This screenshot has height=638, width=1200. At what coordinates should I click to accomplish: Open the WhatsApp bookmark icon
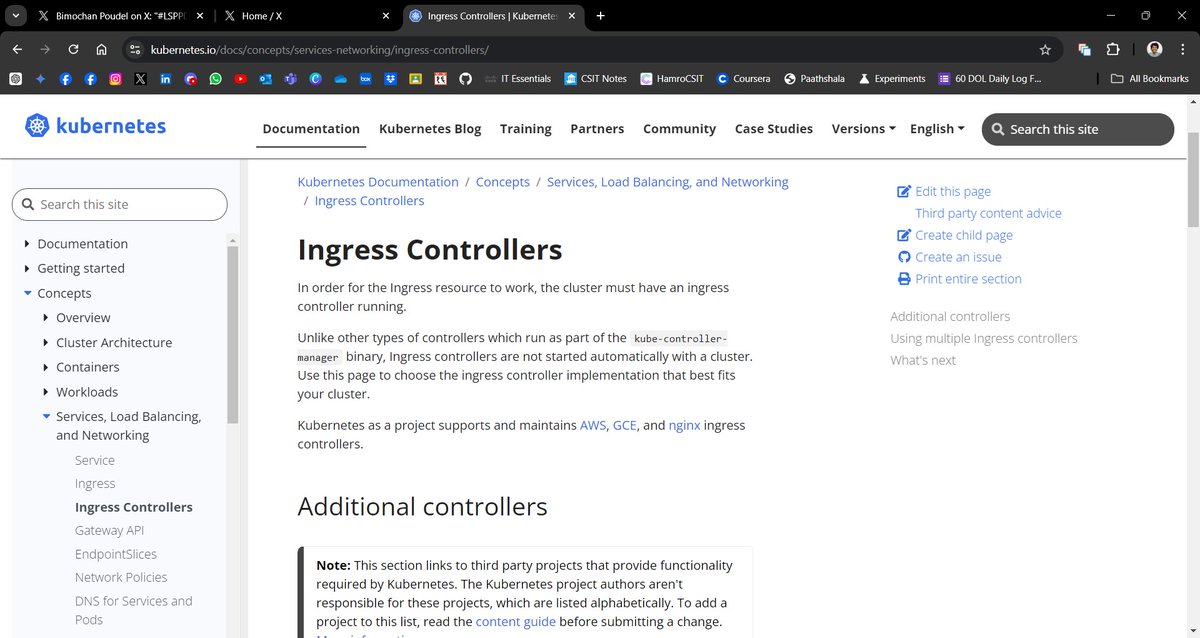pyautogui.click(x=215, y=79)
